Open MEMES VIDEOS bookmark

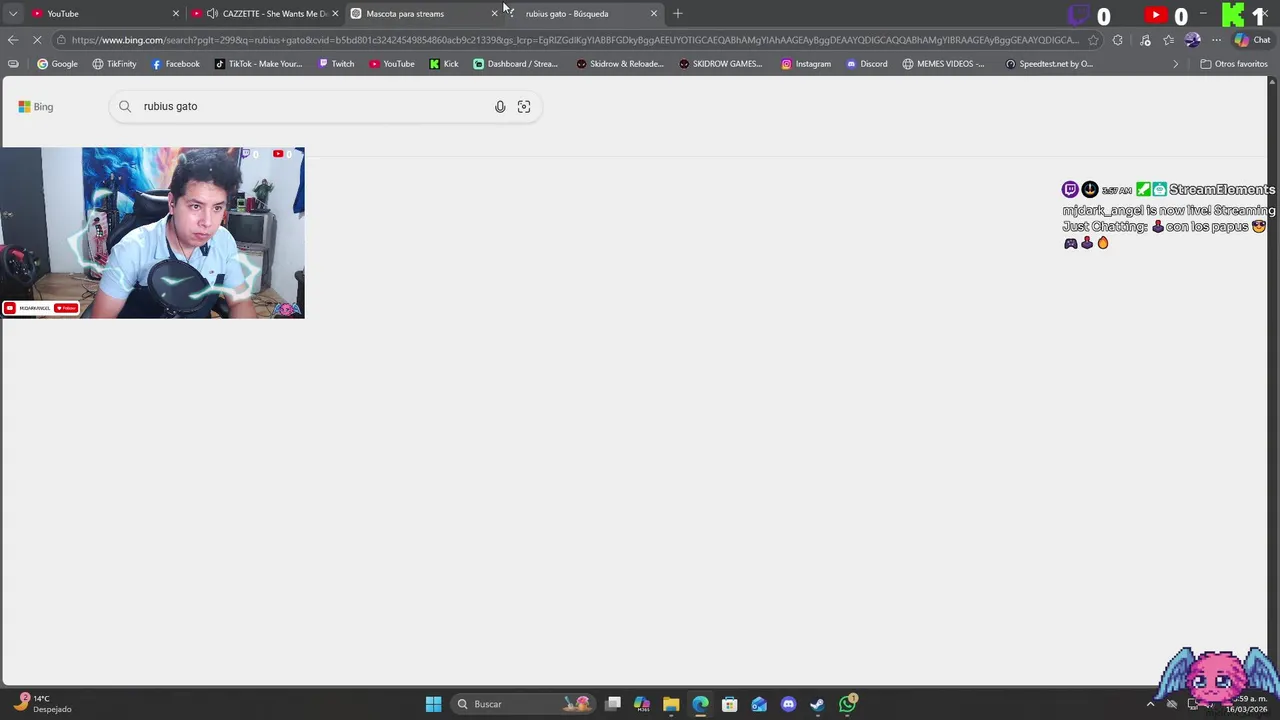pos(943,64)
